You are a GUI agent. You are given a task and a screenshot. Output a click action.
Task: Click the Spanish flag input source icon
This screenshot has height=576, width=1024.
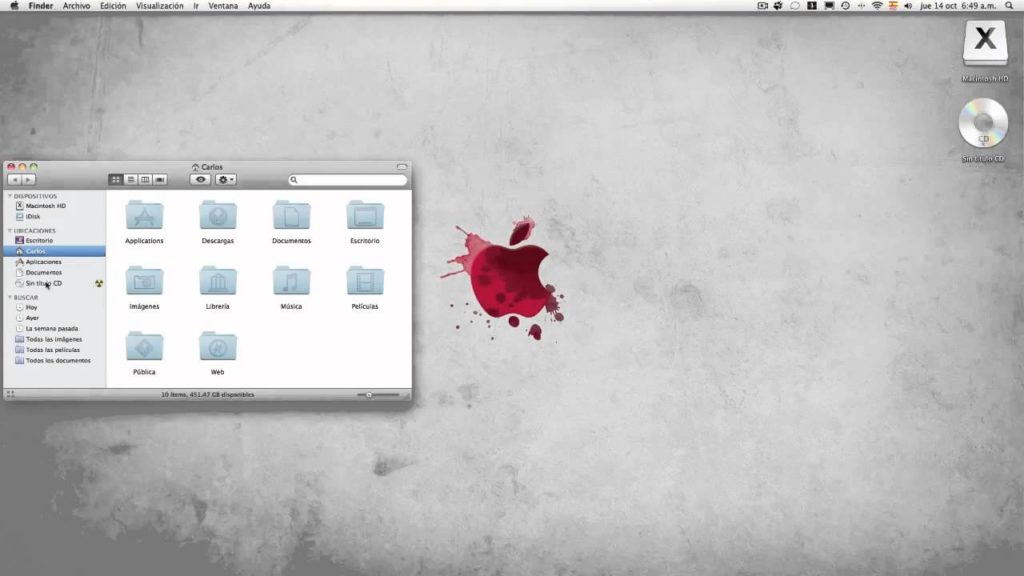click(893, 6)
